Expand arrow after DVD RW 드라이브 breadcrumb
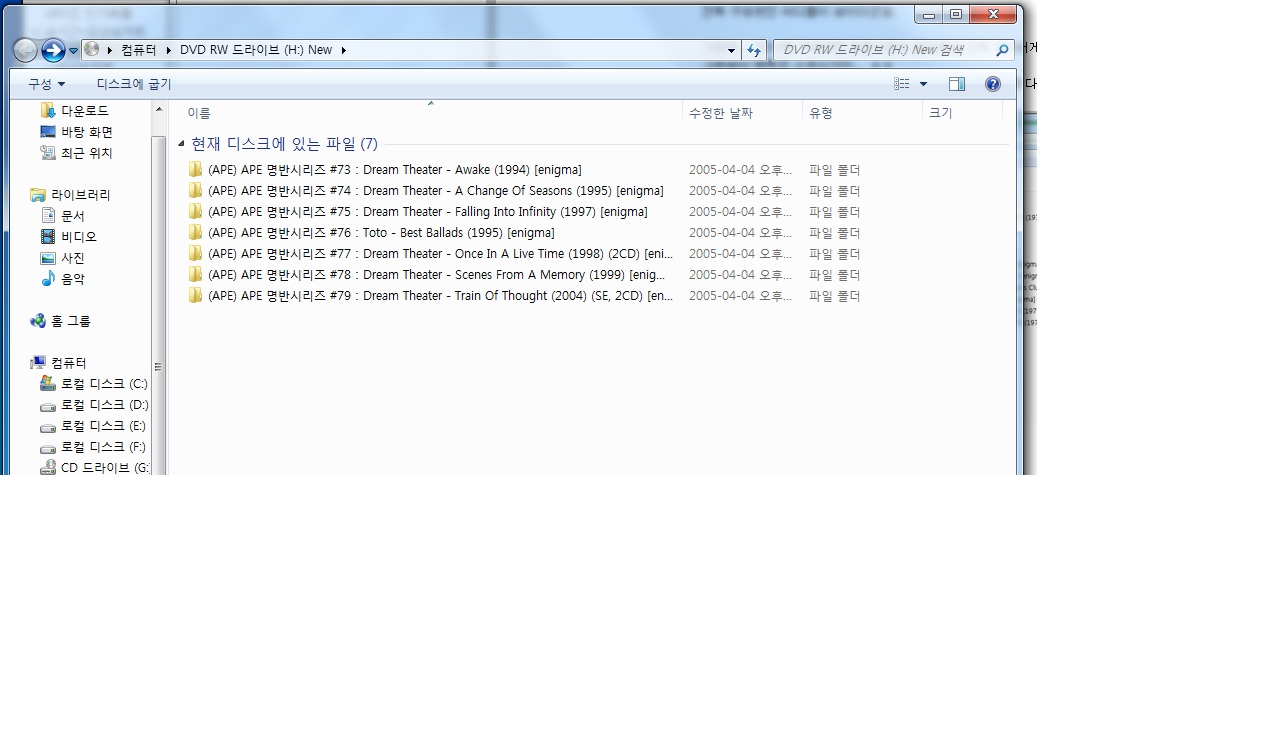 click(x=343, y=50)
